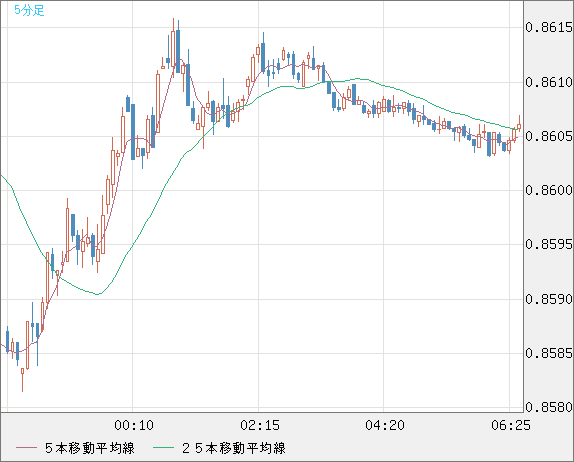Viewport: 574px width, 462px height.
Task: Click the green 25-bar average legend line
Action: coord(163,448)
